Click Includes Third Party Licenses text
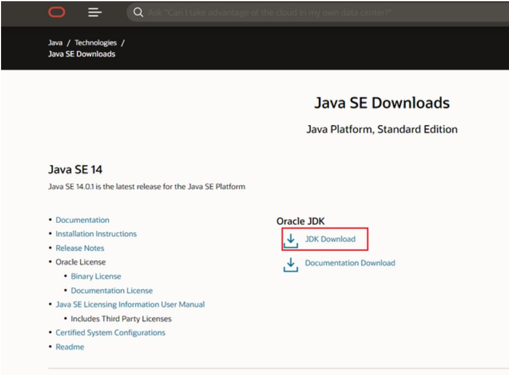This screenshot has height=375, width=509. coord(121,319)
